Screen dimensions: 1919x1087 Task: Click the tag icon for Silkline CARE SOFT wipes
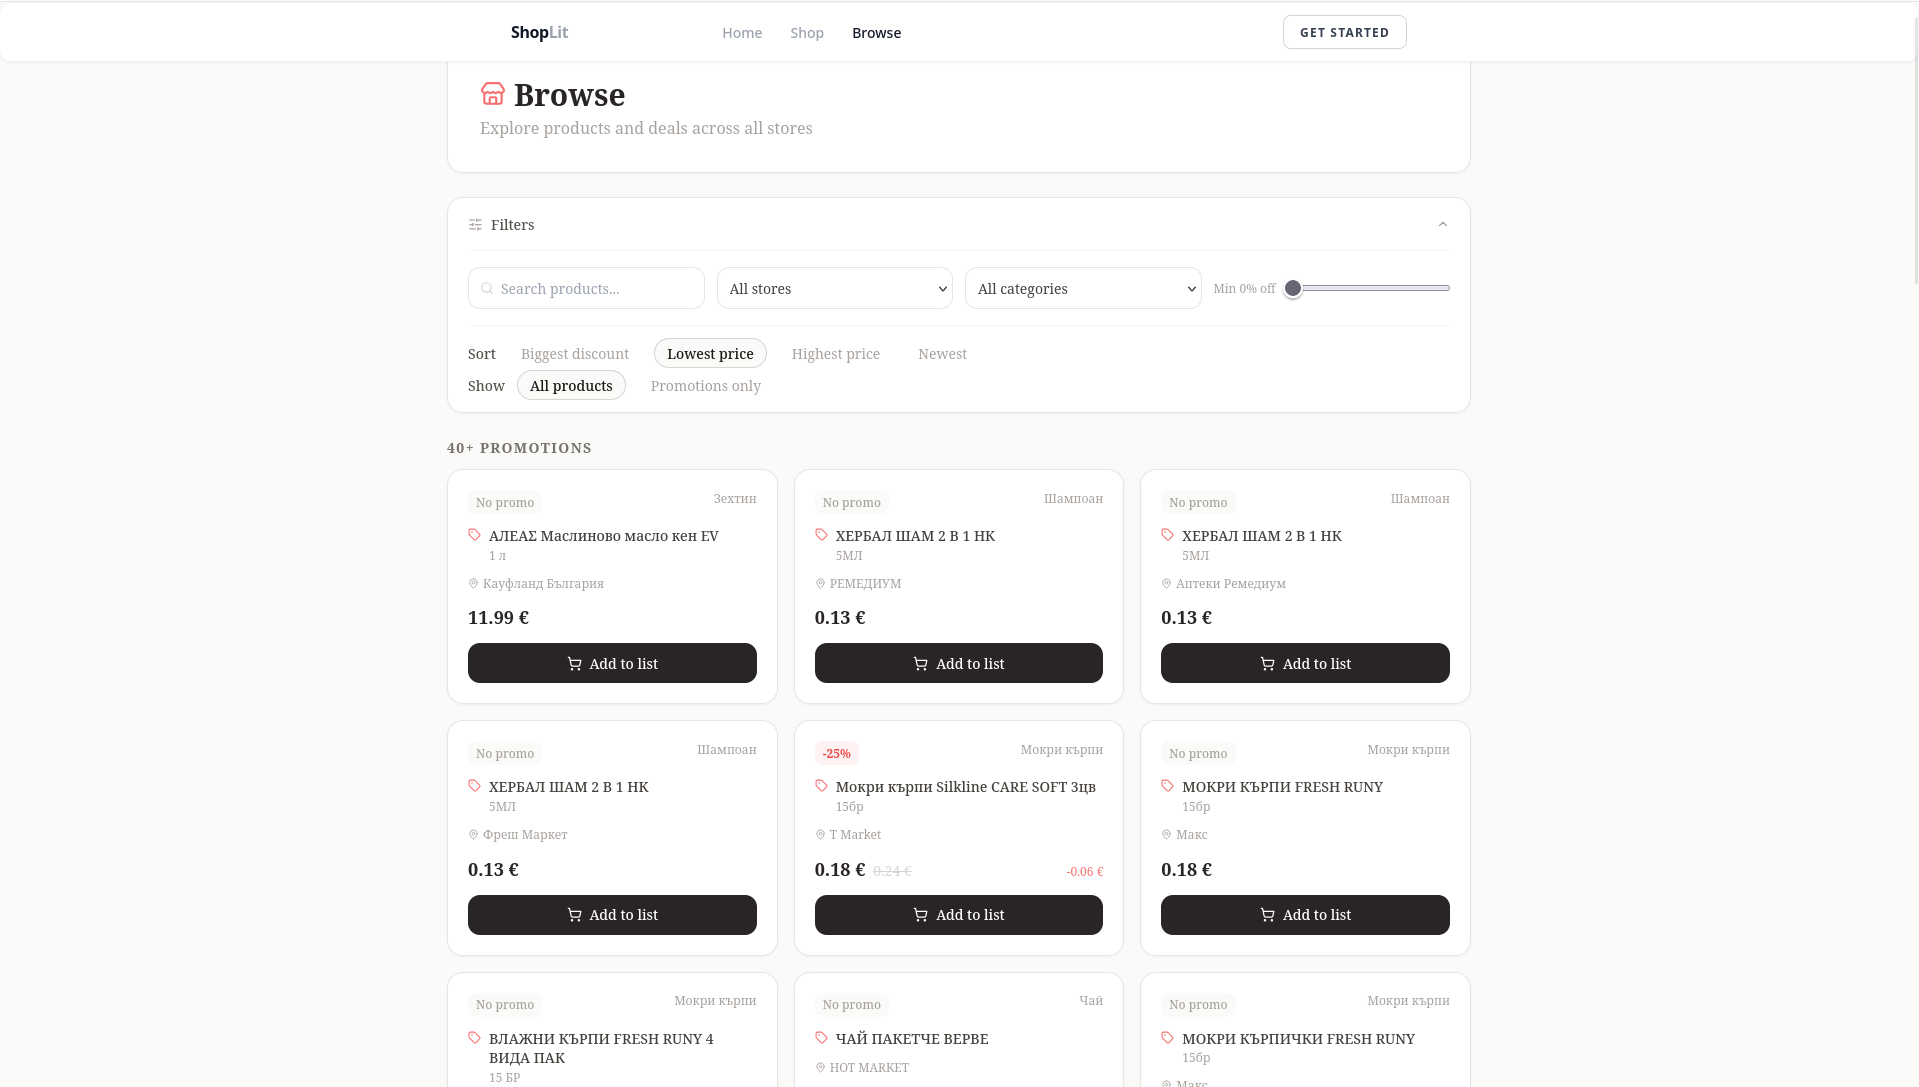coord(821,786)
